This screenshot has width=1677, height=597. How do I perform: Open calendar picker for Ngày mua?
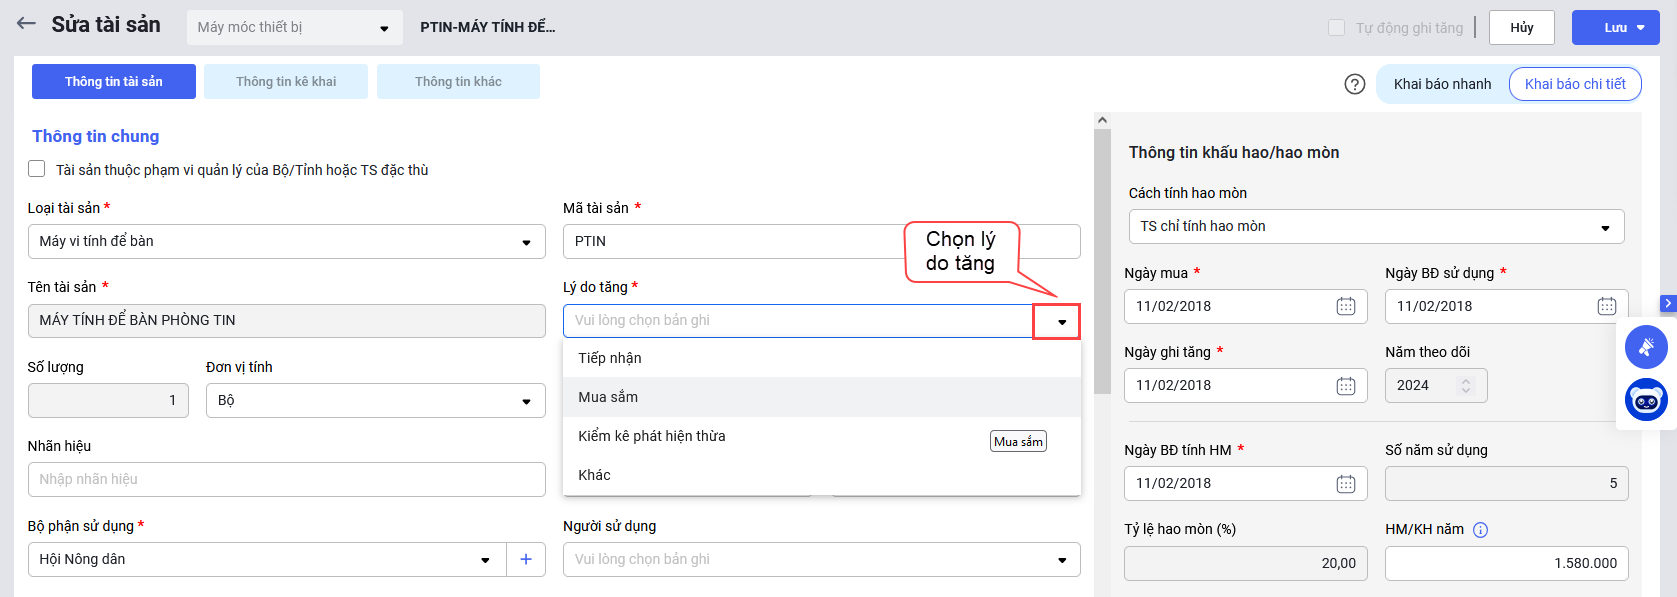1346,306
